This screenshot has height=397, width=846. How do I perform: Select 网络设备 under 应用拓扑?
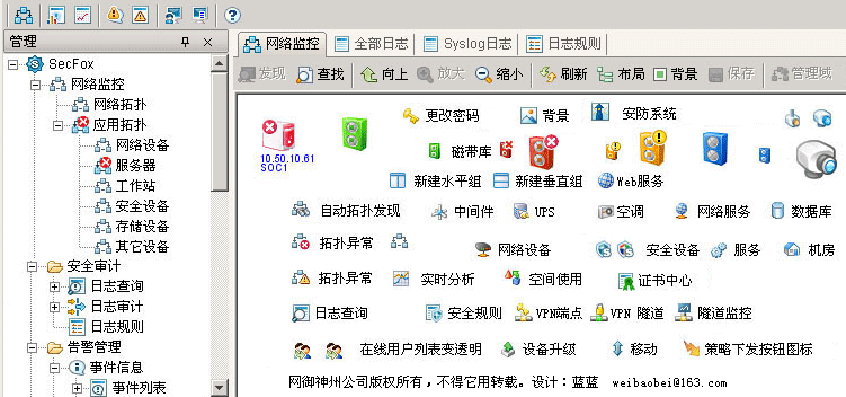point(142,145)
